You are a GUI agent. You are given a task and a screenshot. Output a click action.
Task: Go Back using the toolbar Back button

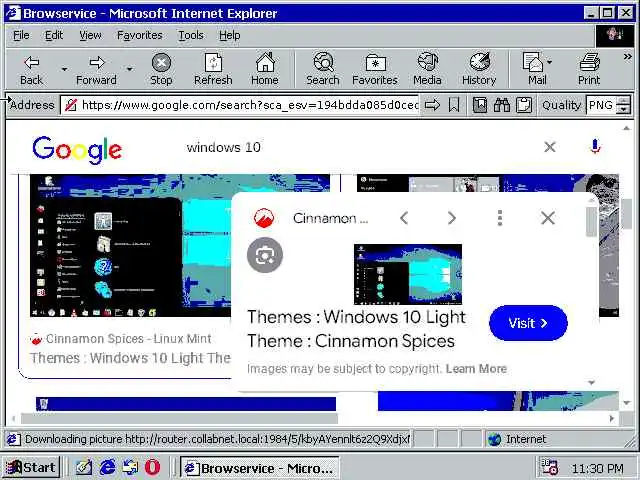click(31, 69)
